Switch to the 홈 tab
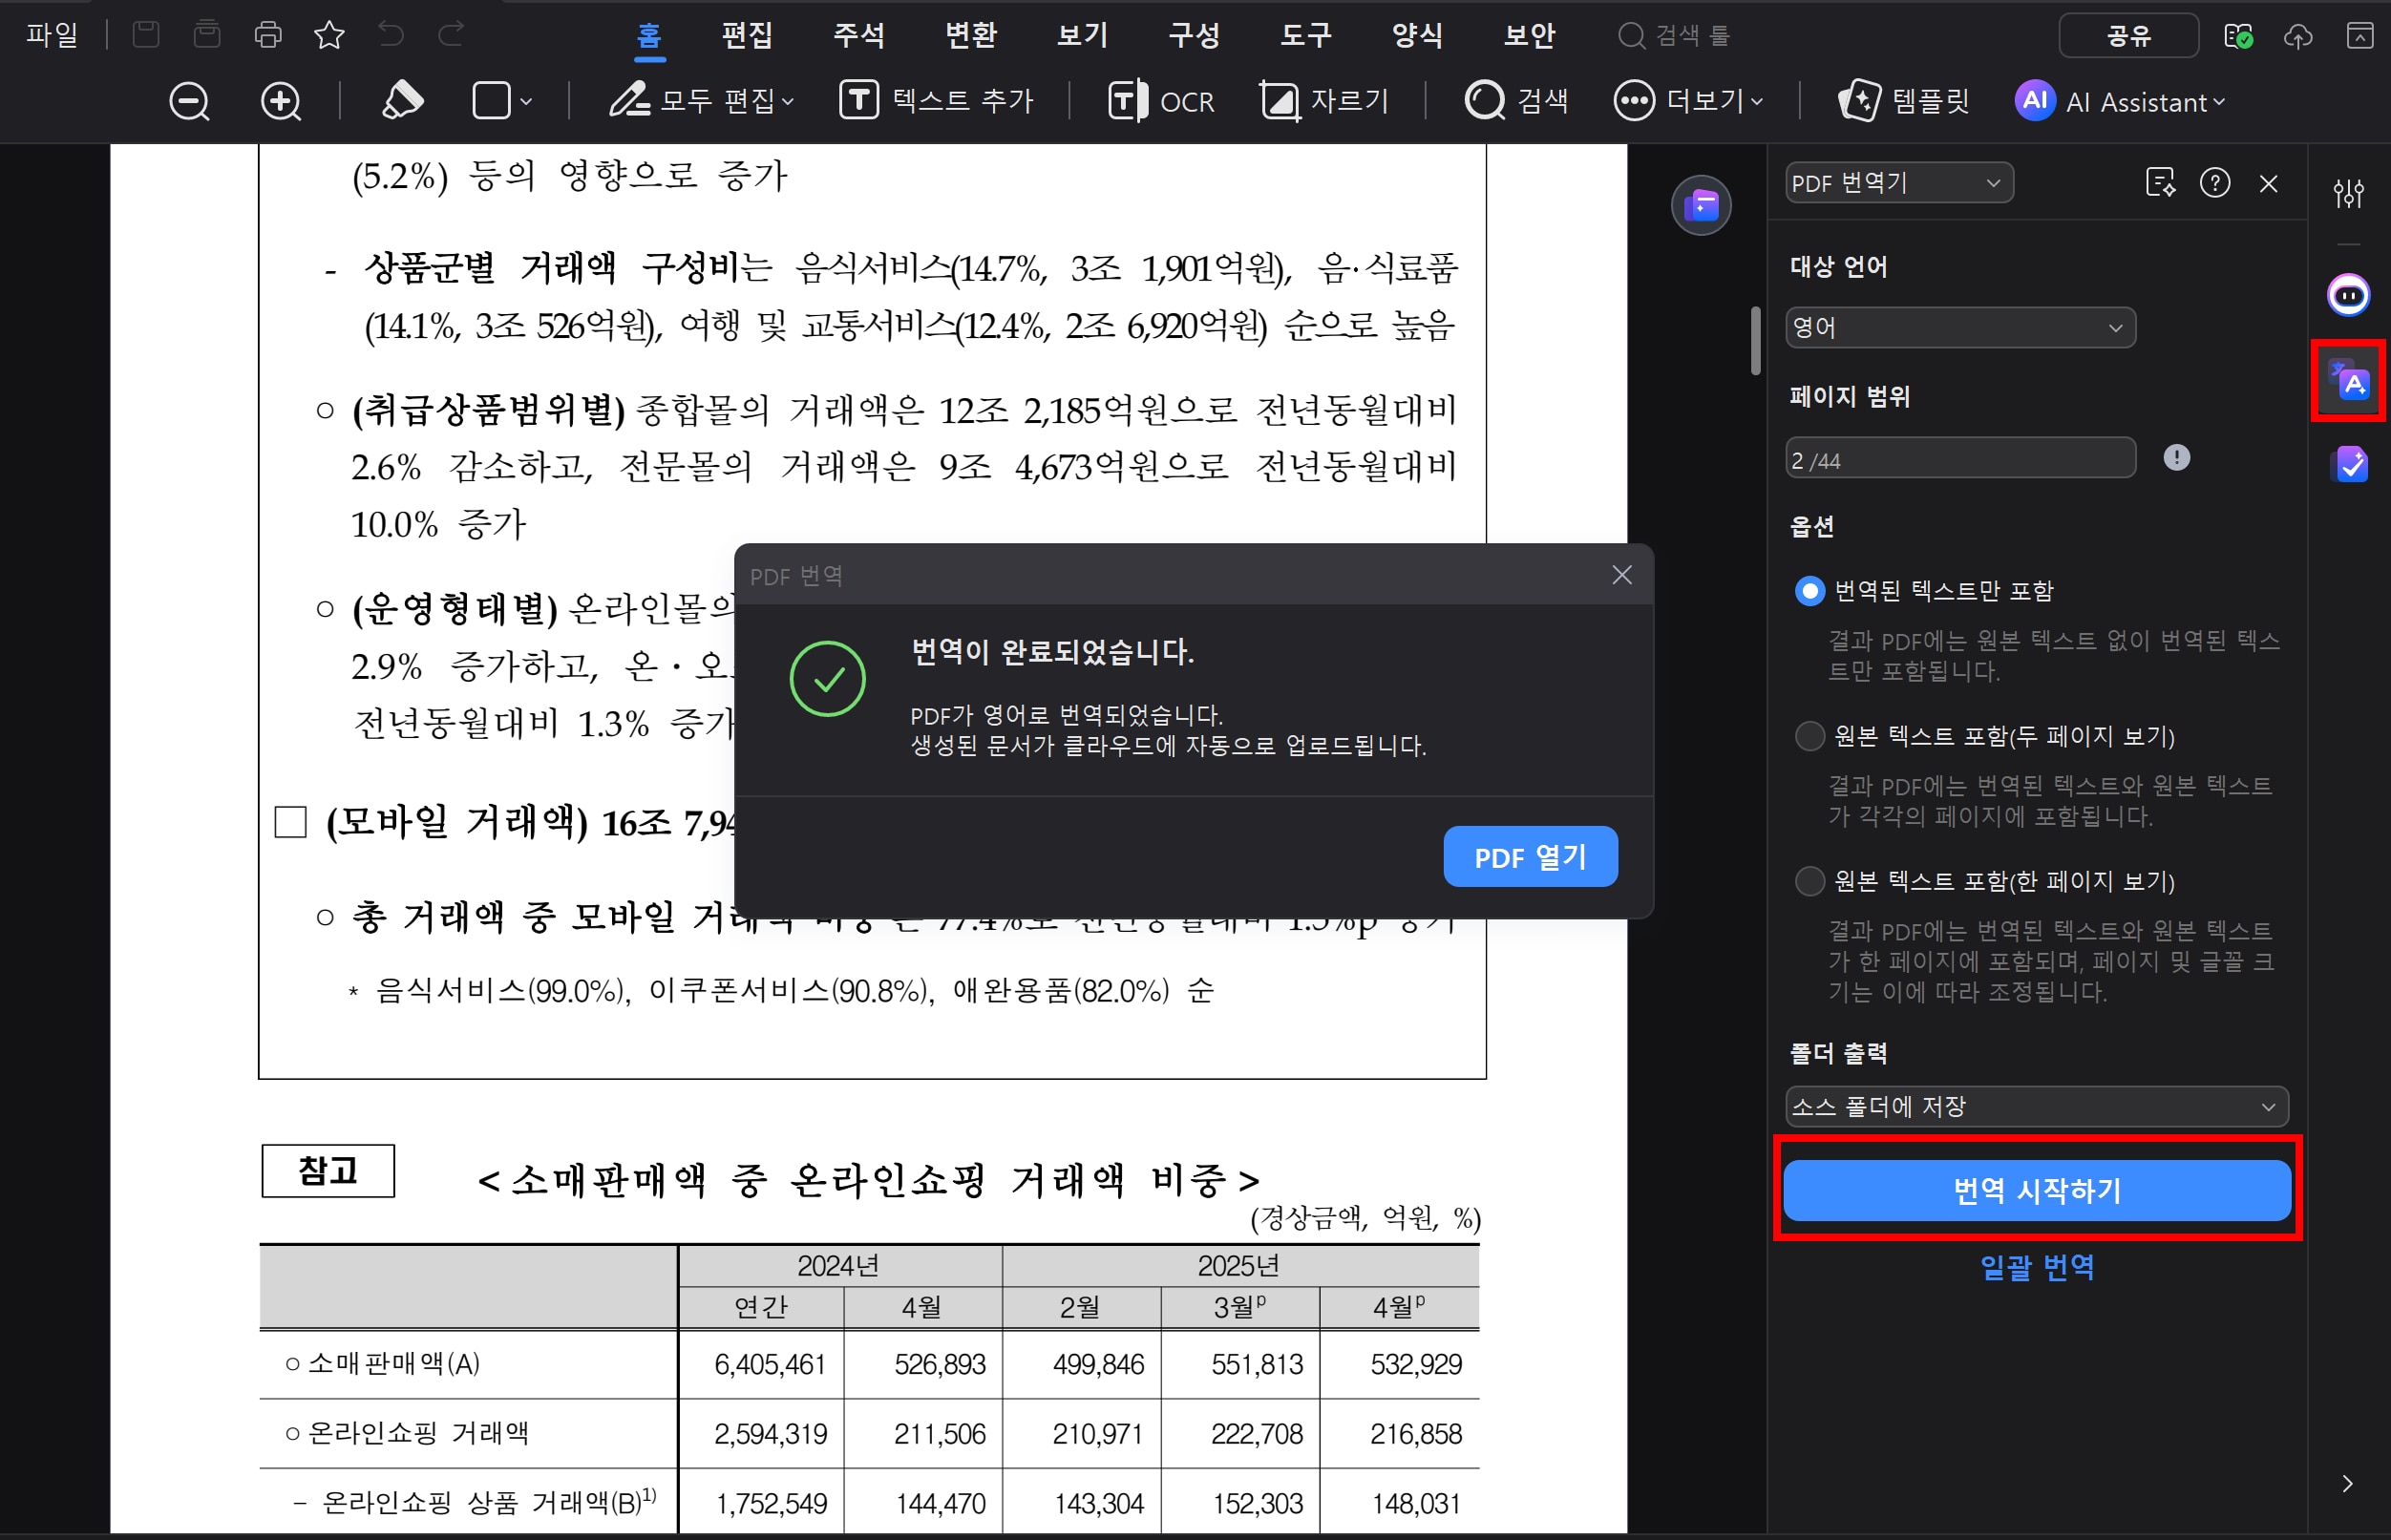Image resolution: width=2391 pixels, height=1540 pixels. (649, 36)
